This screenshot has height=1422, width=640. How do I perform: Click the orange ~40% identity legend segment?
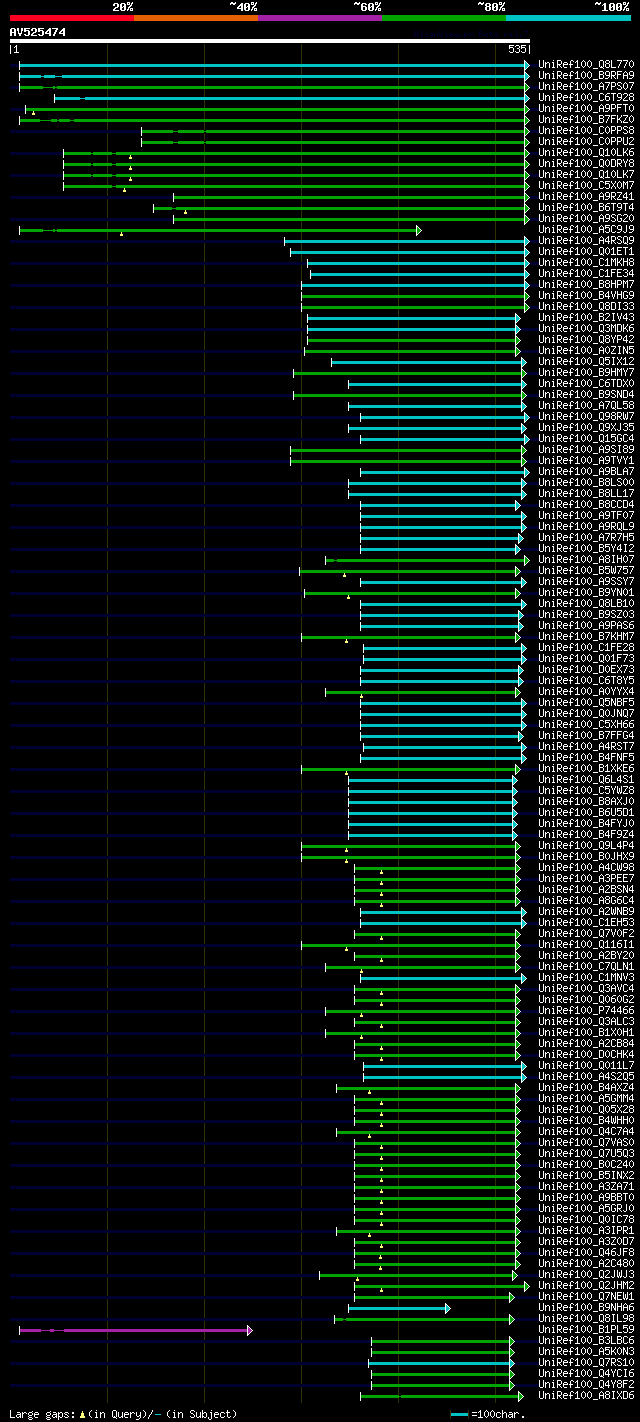[x=195, y=17]
